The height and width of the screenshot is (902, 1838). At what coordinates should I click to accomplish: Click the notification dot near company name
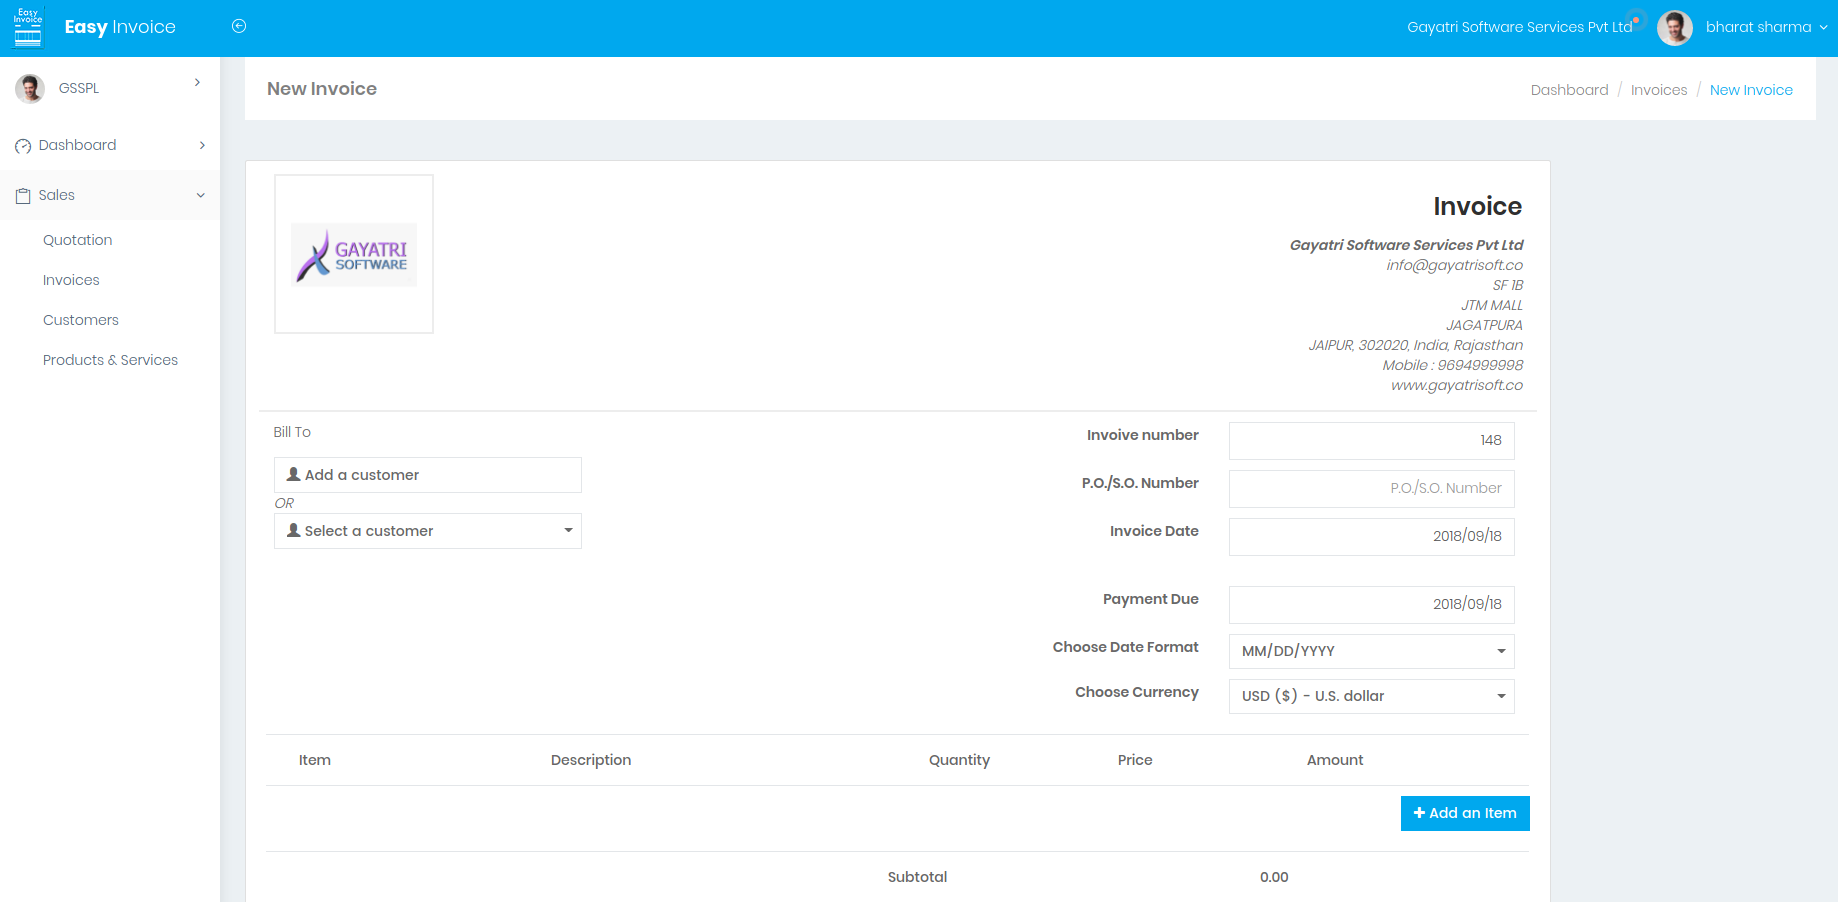1635,19
